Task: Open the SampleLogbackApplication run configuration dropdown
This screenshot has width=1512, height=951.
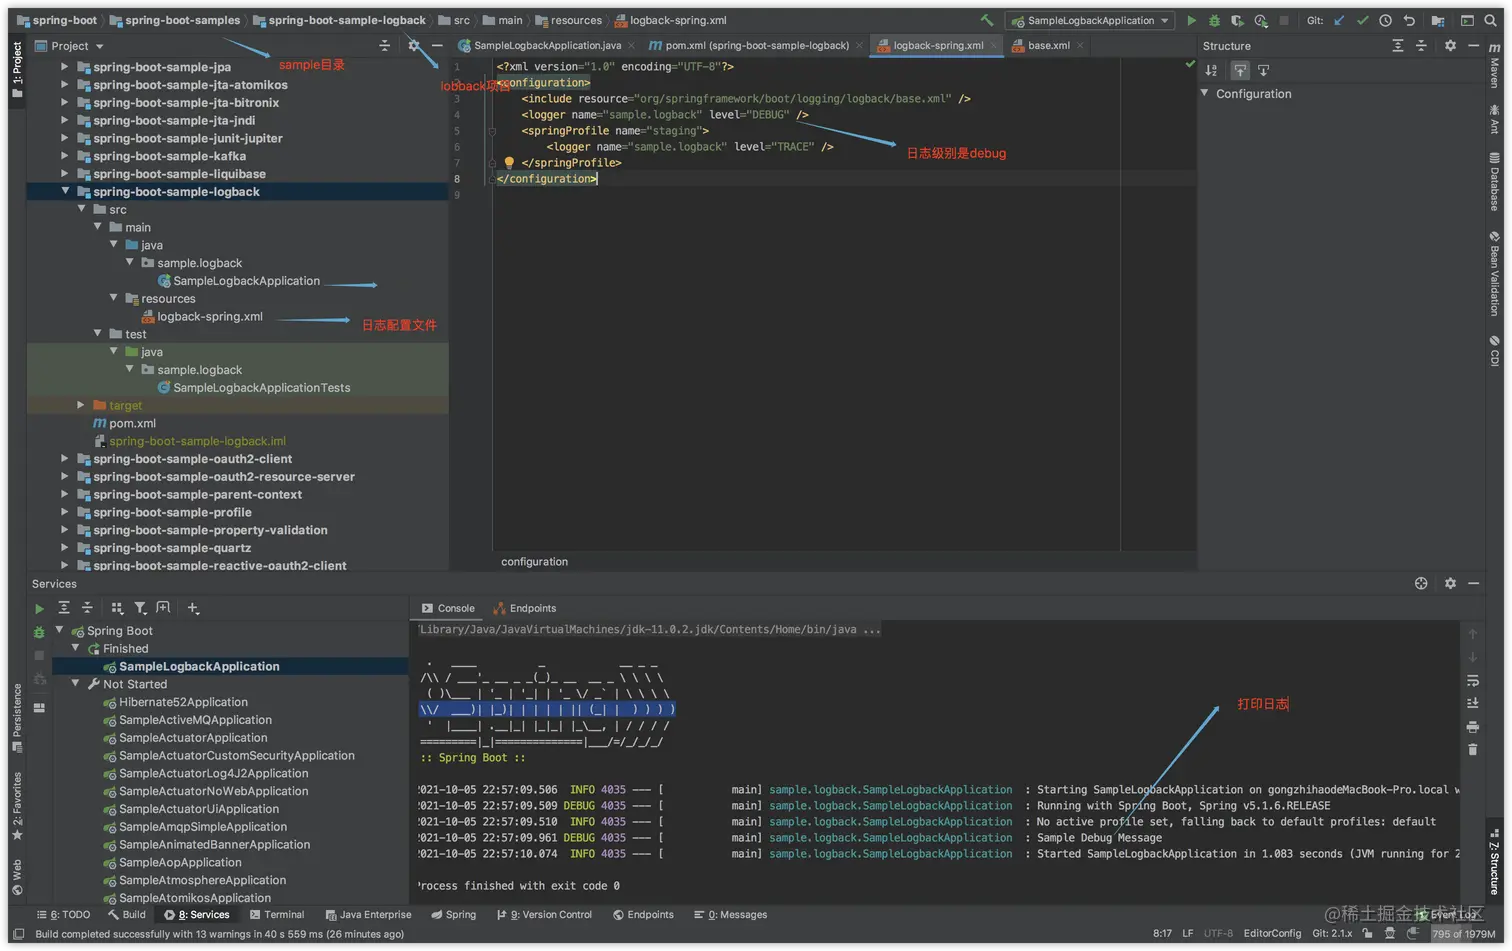Action: click(x=1089, y=20)
